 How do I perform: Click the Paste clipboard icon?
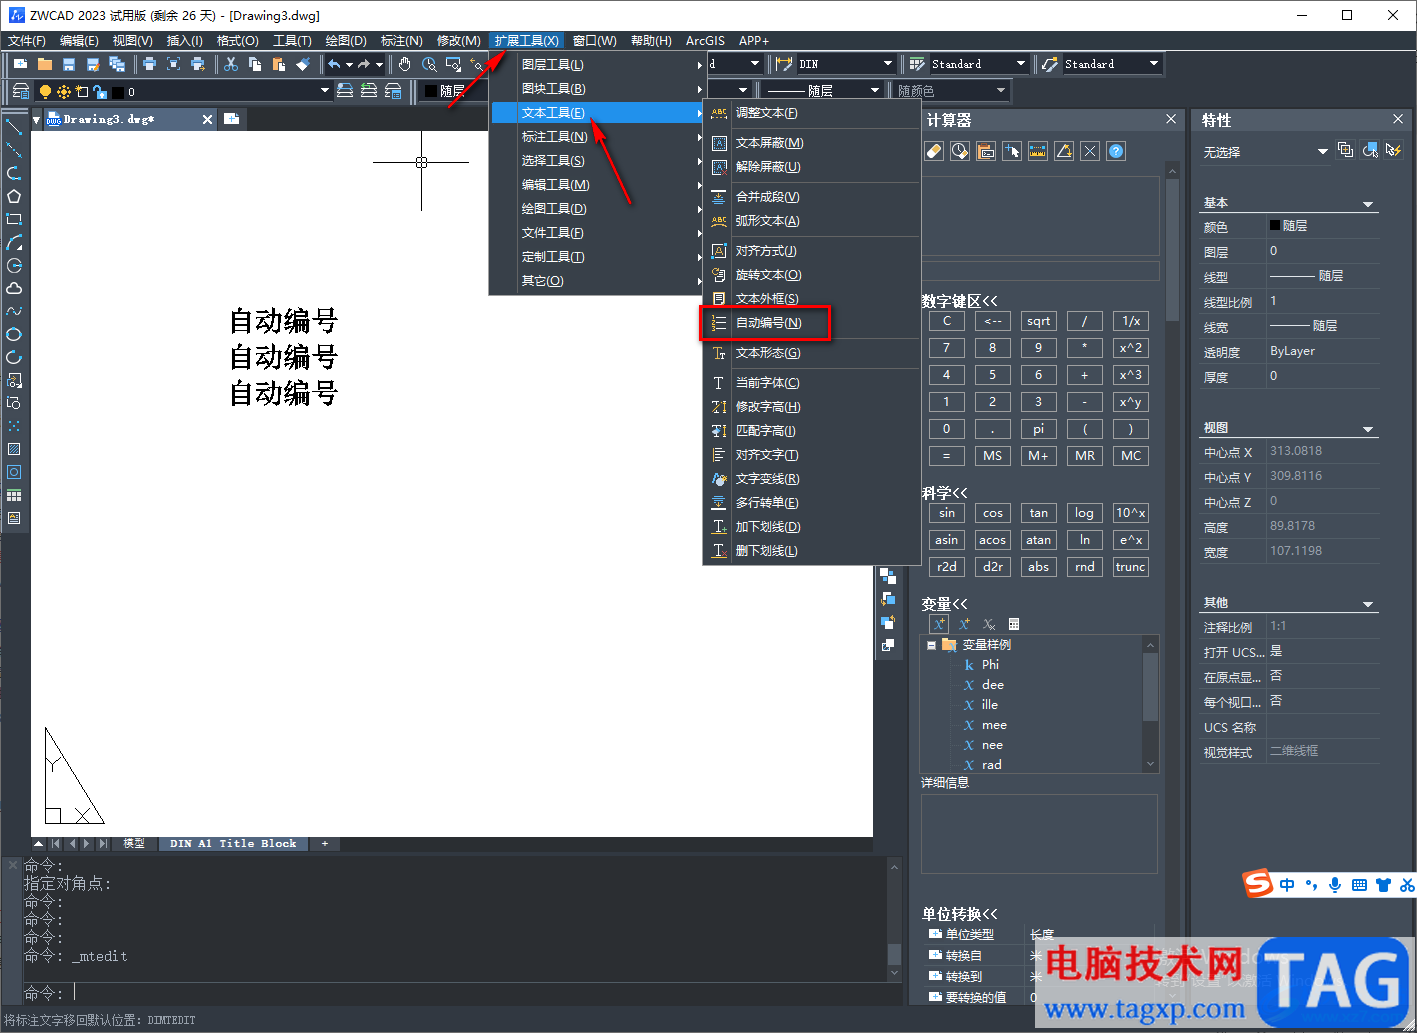point(279,64)
